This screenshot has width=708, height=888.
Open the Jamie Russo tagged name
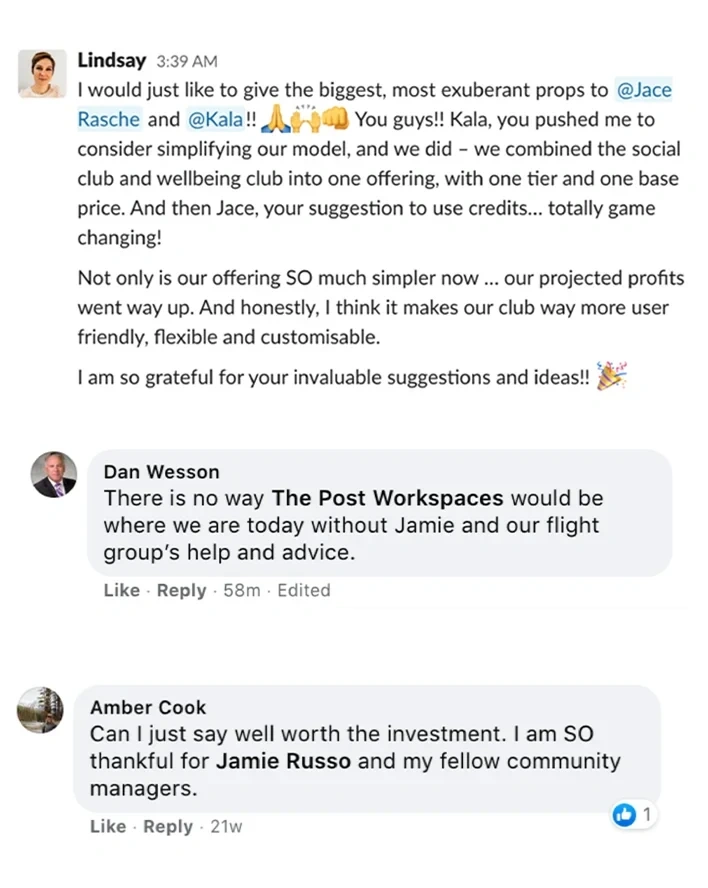[x=284, y=761]
